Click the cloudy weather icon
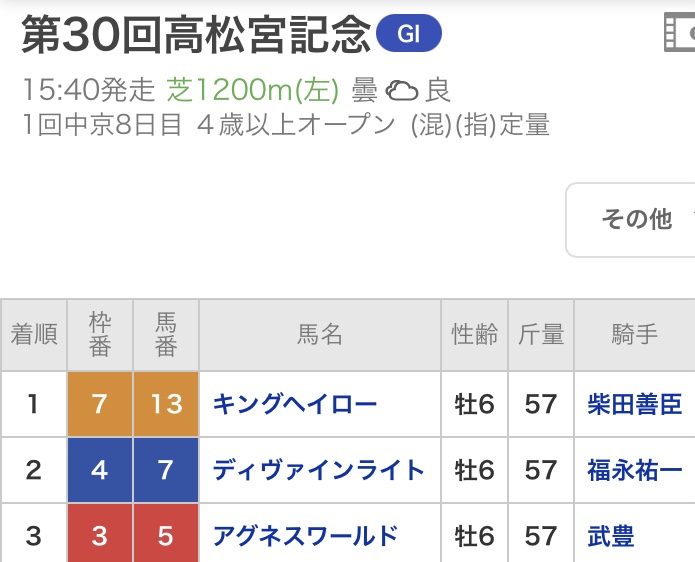The image size is (695, 562). point(402,90)
